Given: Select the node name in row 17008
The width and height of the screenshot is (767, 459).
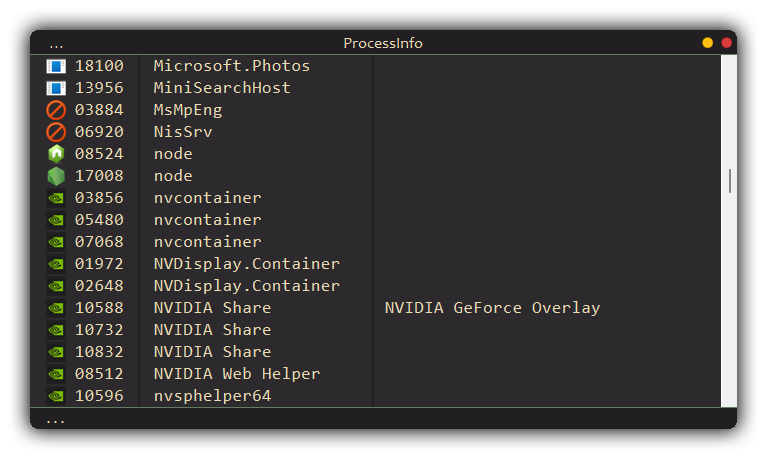Looking at the screenshot, I should pos(173,176).
